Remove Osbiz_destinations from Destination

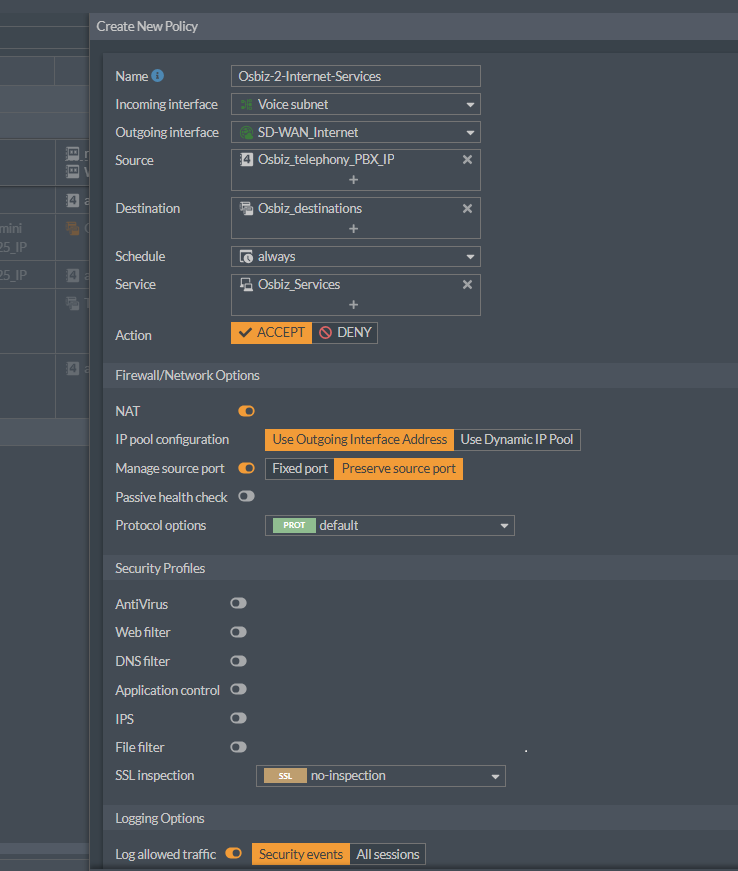click(x=468, y=208)
